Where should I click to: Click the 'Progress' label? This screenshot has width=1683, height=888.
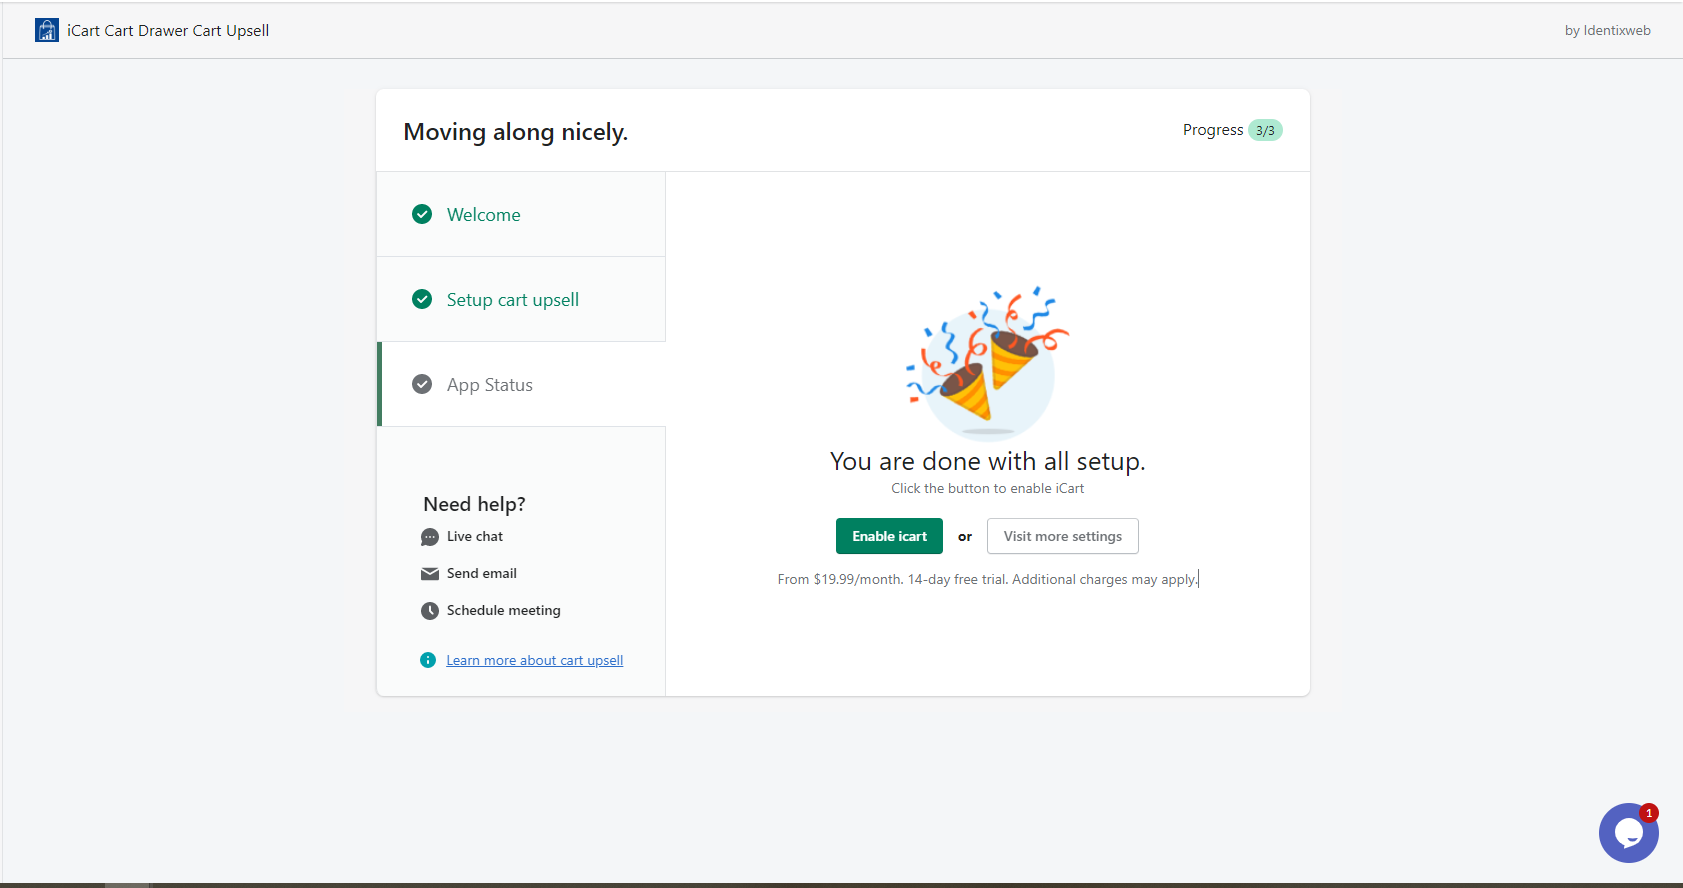tap(1213, 130)
